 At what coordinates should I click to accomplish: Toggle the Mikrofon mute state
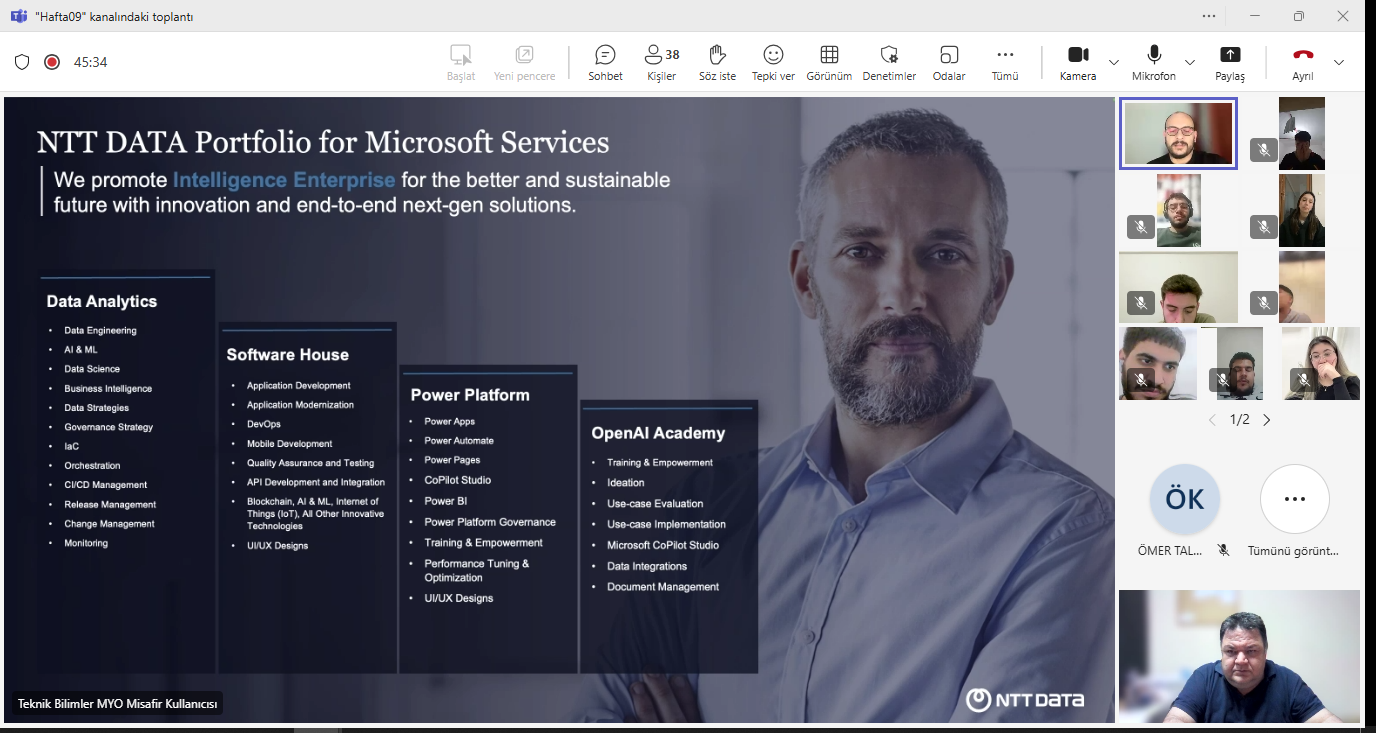(x=1154, y=62)
